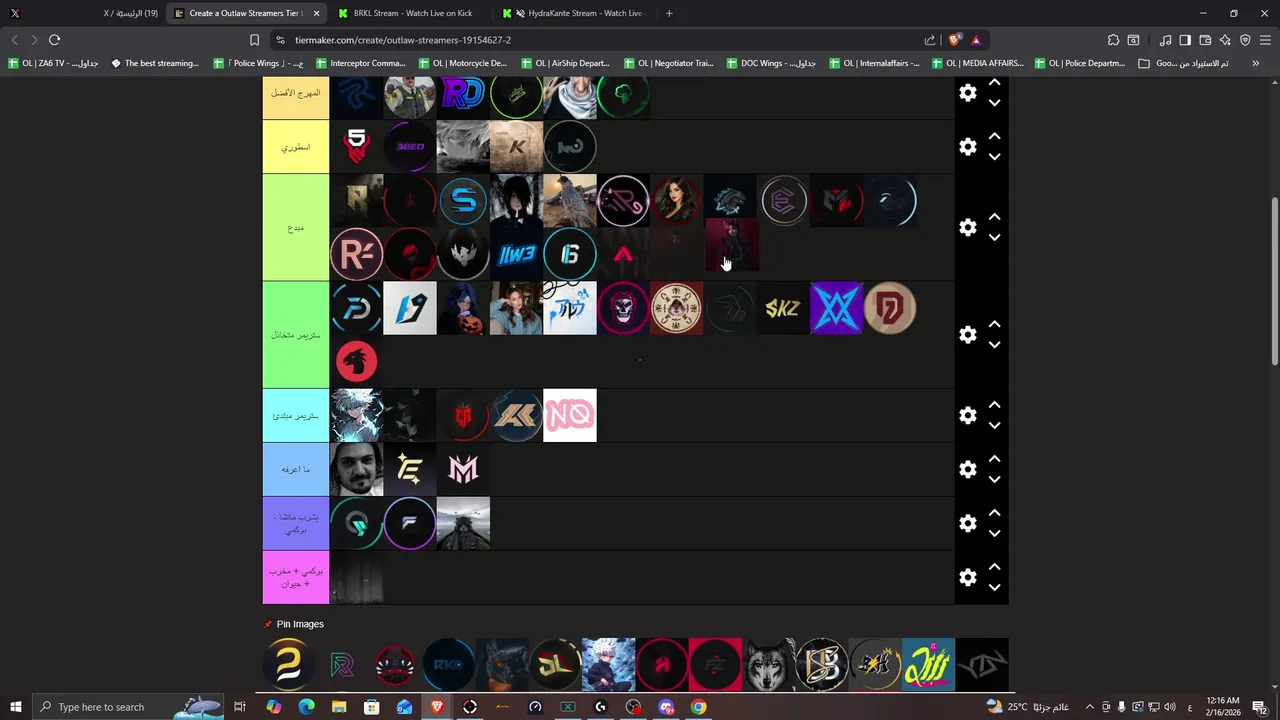1280x720 pixels.
Task: Move the purple tier row up
Action: pos(994,513)
